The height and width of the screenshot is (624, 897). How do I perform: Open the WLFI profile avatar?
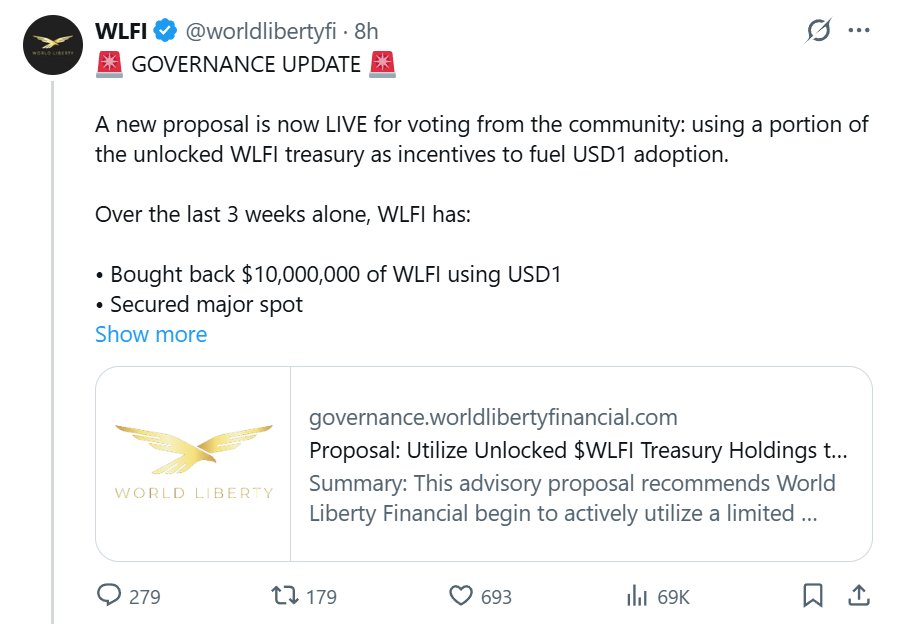[52, 46]
